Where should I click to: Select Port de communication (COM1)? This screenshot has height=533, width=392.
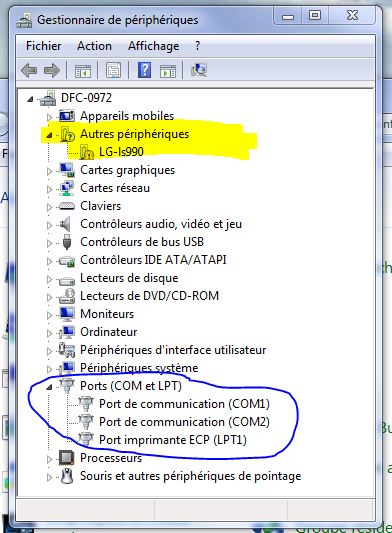[x=184, y=404]
